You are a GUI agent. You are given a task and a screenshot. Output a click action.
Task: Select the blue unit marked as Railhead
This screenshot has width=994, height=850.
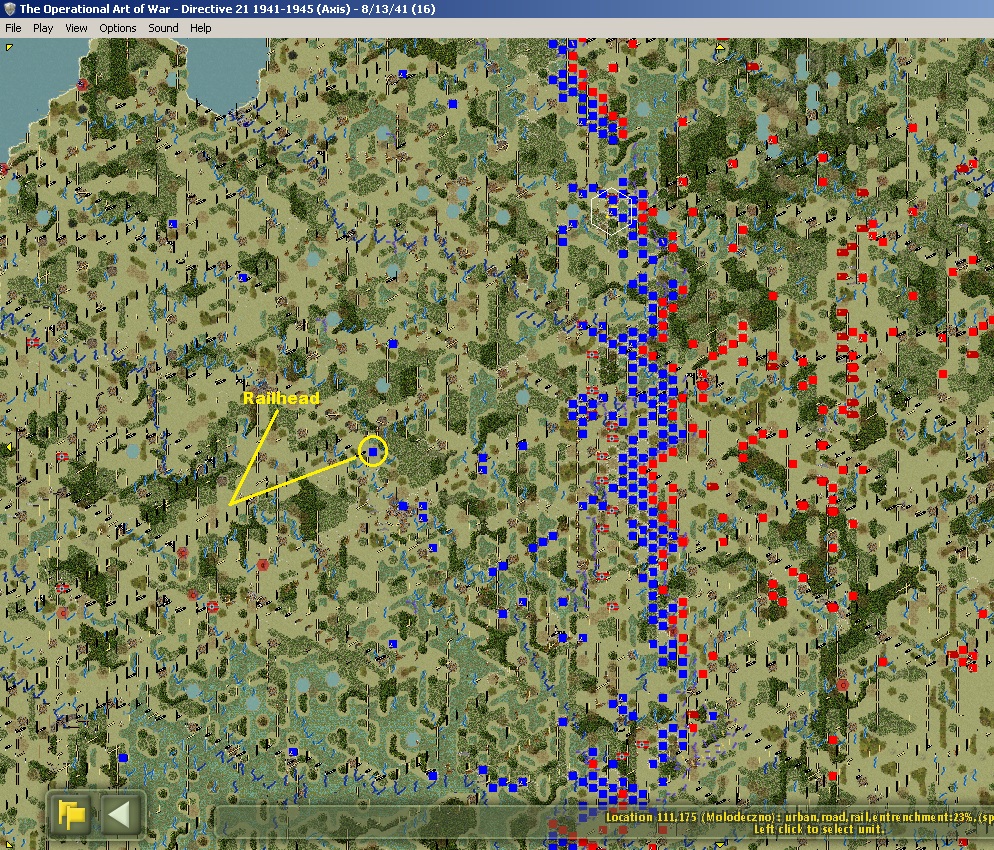point(373,451)
